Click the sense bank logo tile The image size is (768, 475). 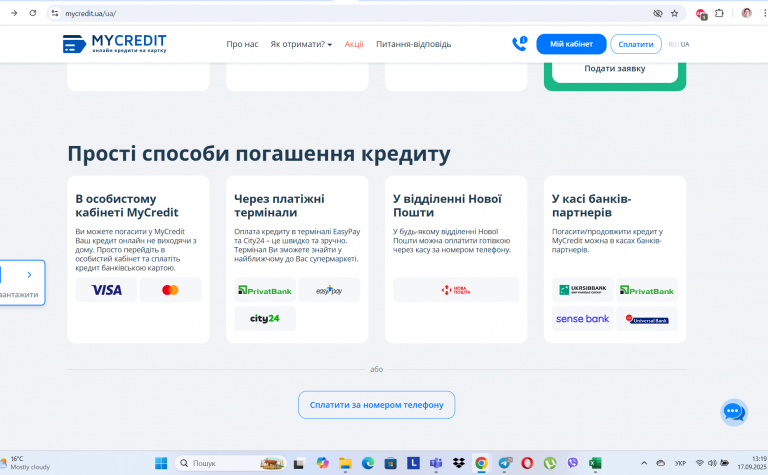pos(583,318)
